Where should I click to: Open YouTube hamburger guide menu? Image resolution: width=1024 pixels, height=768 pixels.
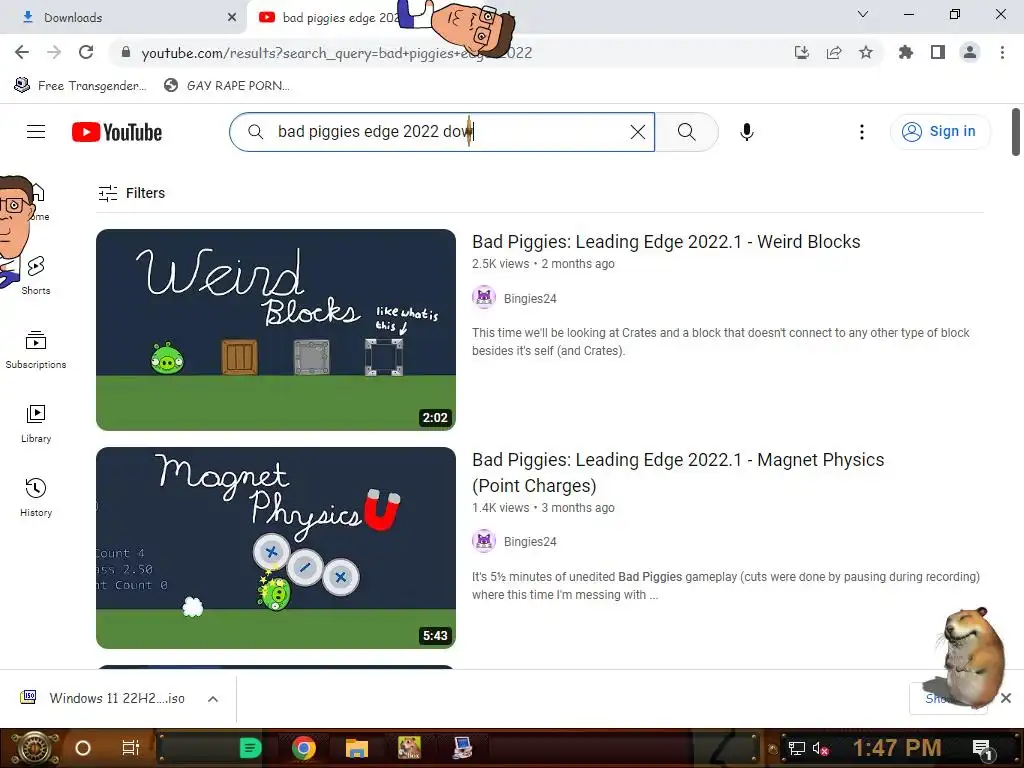[36, 132]
